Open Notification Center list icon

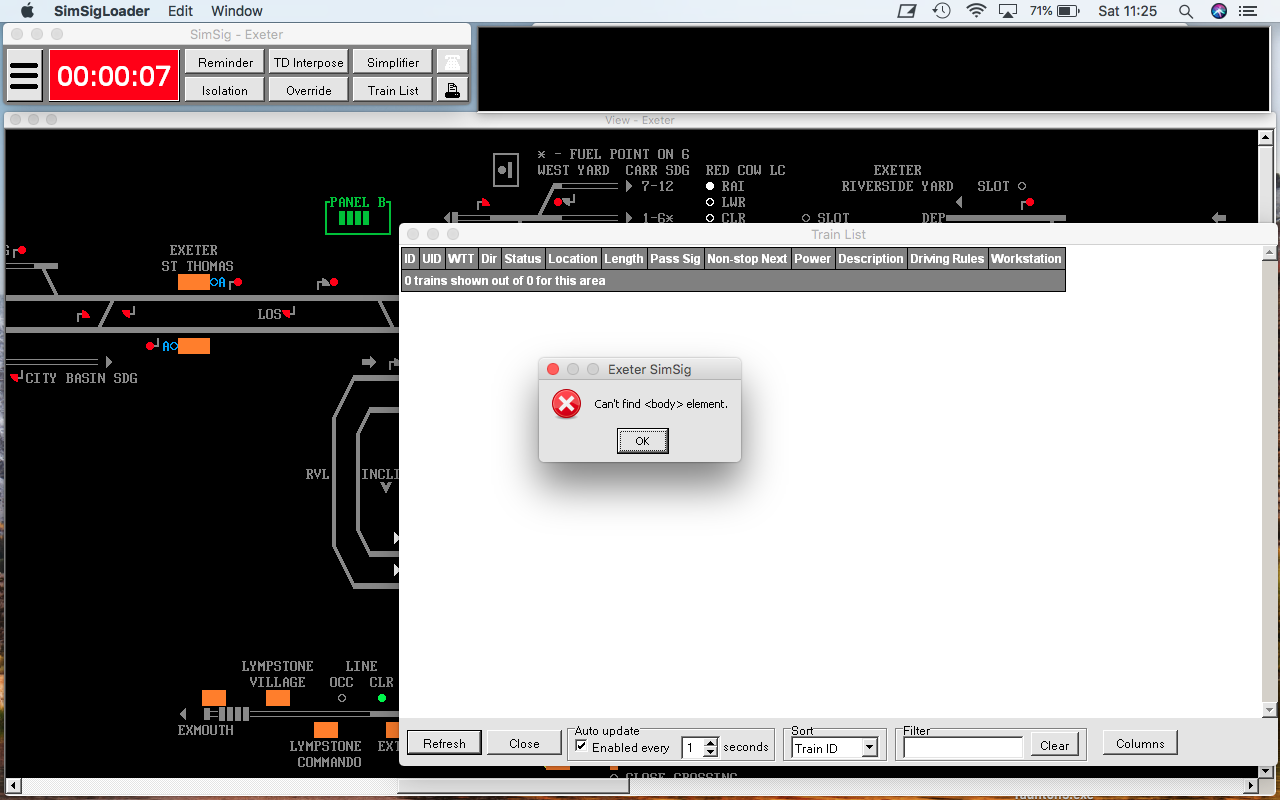click(x=1250, y=11)
